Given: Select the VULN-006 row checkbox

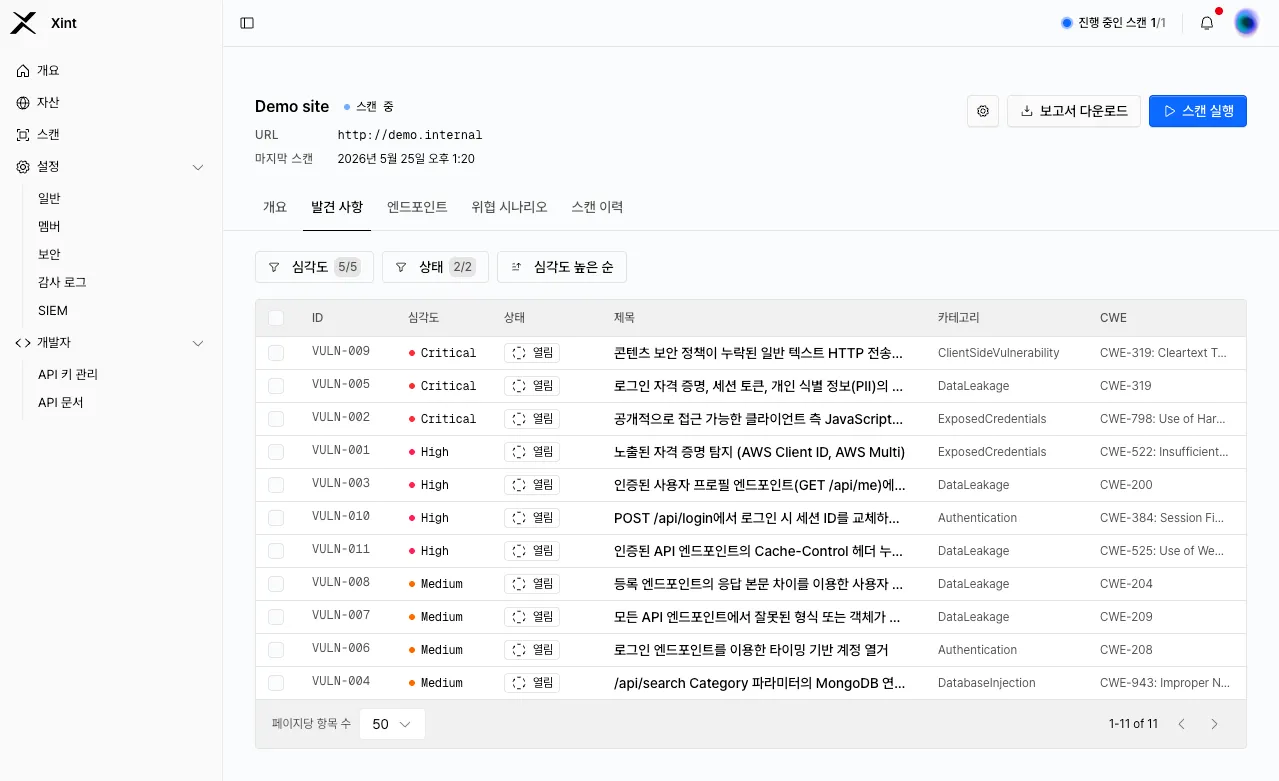Looking at the screenshot, I should [x=276, y=650].
